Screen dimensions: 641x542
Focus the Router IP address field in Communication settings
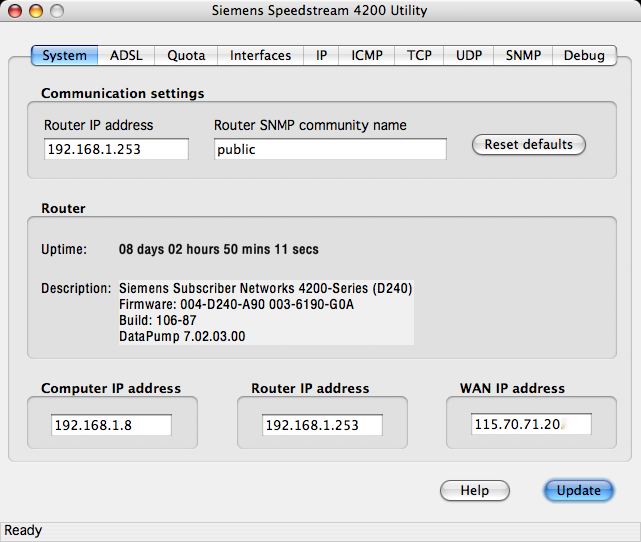(116, 149)
